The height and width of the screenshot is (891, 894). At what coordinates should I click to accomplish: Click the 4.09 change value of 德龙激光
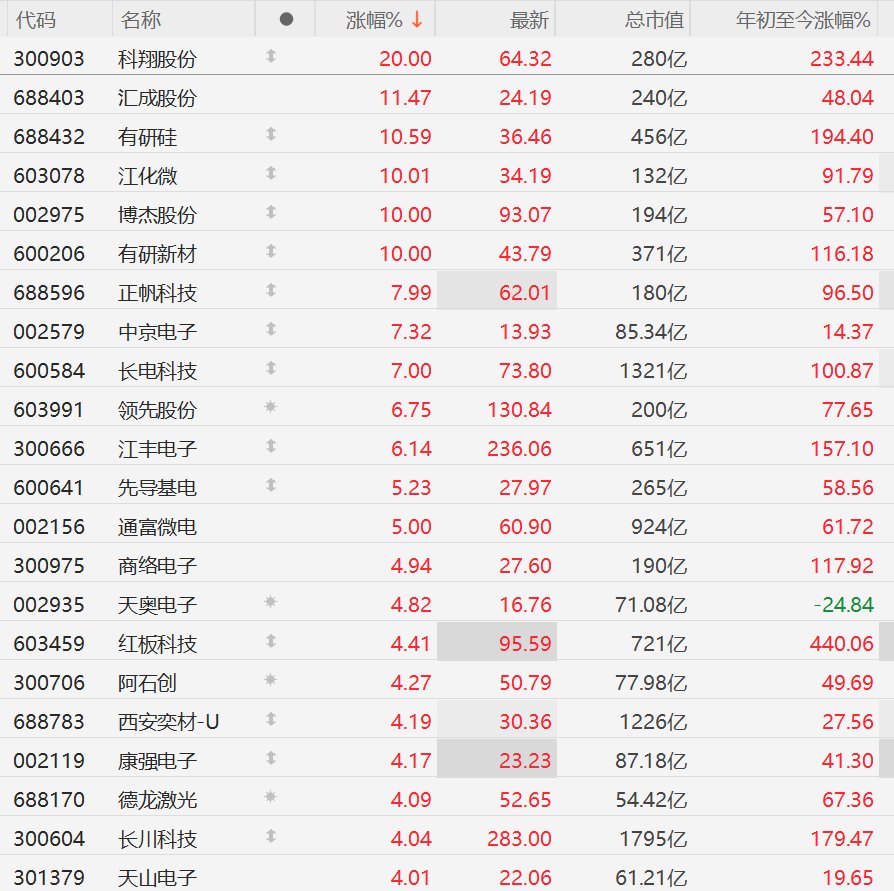(x=411, y=800)
